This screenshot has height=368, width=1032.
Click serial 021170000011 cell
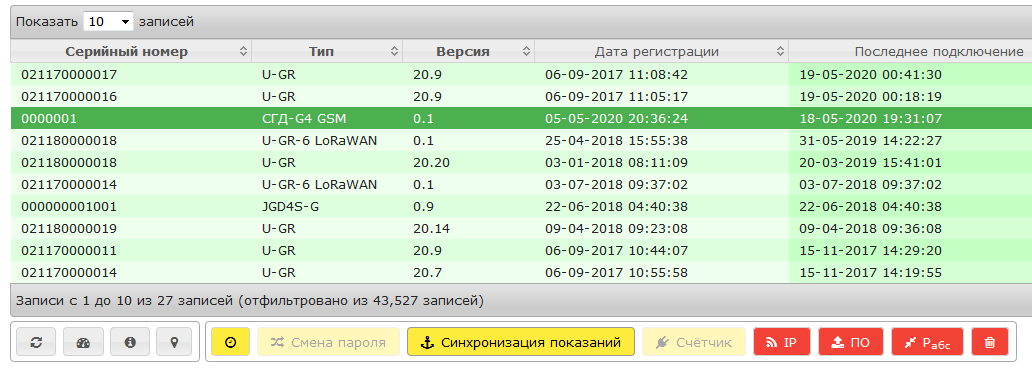point(131,250)
